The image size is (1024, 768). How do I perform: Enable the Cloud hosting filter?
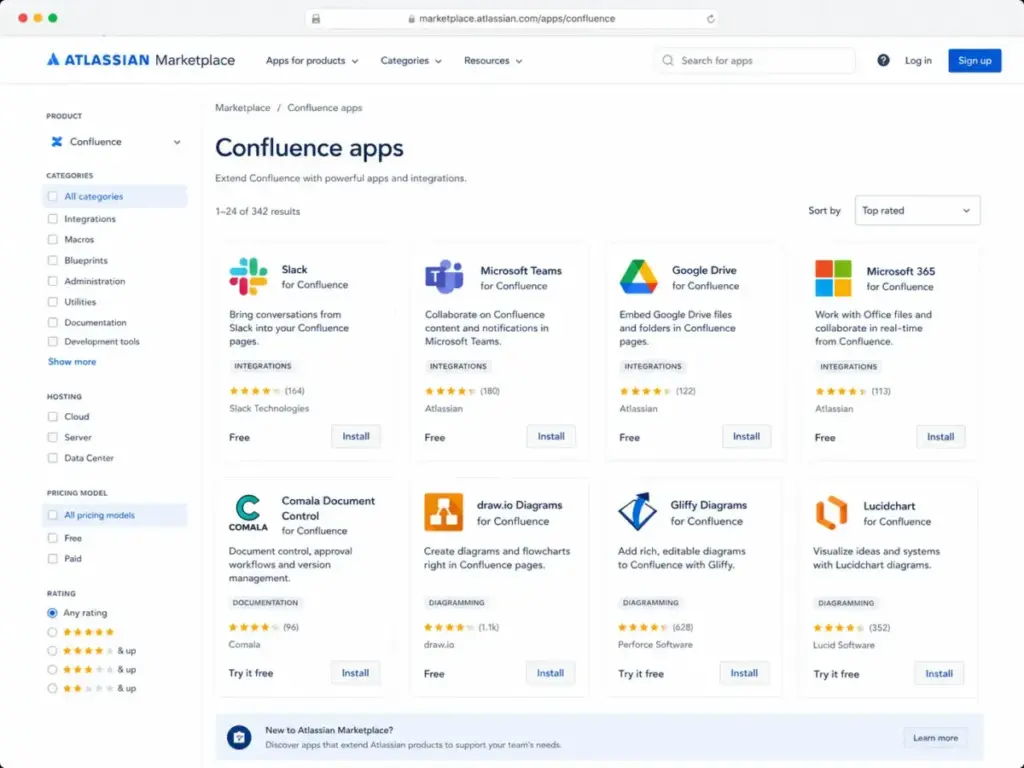click(53, 416)
